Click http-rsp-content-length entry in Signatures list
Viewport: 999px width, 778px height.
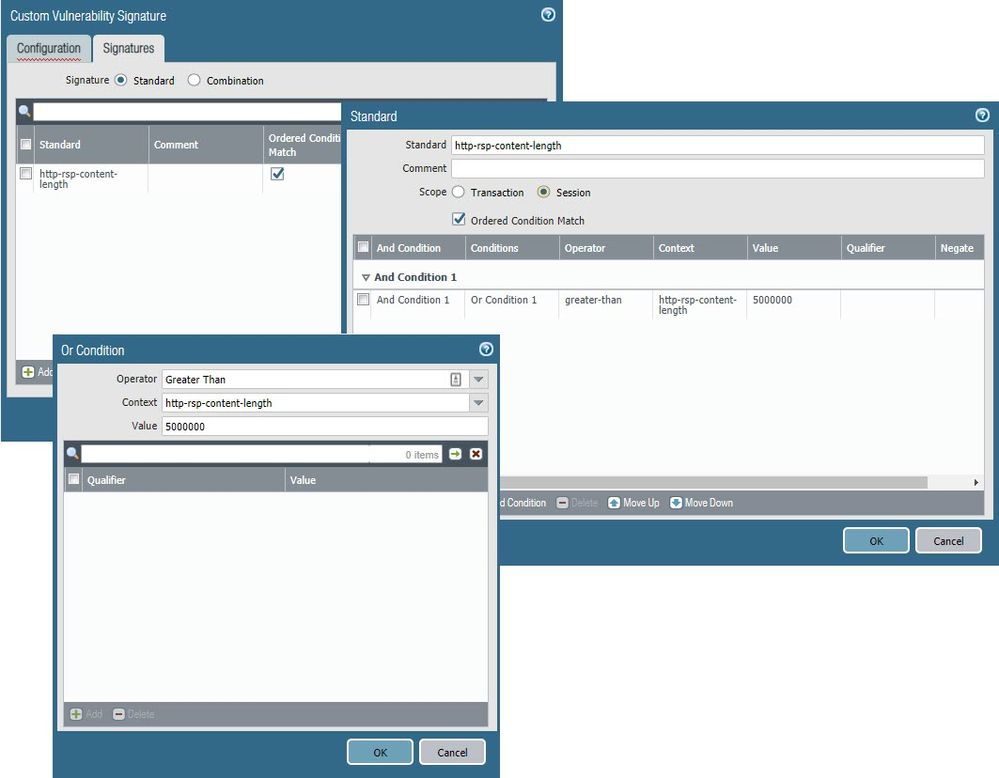tap(78, 178)
